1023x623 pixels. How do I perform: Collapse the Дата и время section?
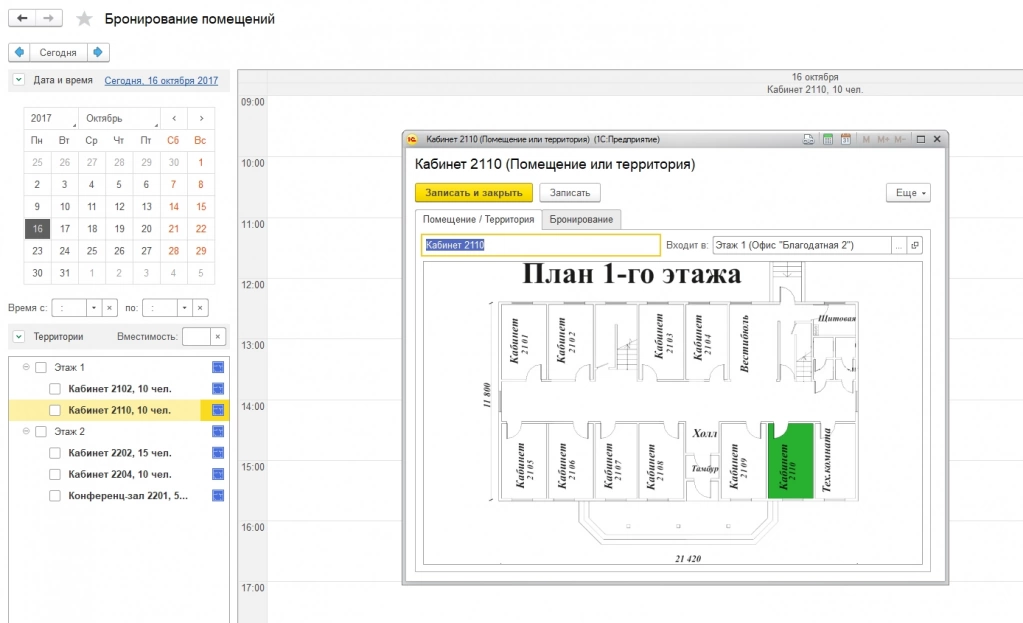[x=18, y=80]
